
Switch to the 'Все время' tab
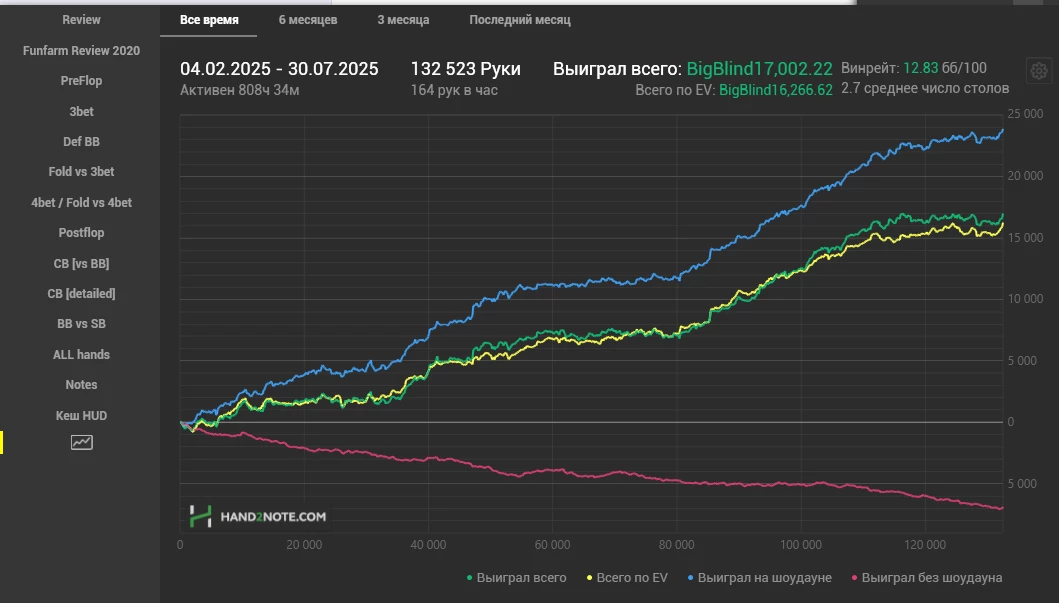click(x=209, y=20)
